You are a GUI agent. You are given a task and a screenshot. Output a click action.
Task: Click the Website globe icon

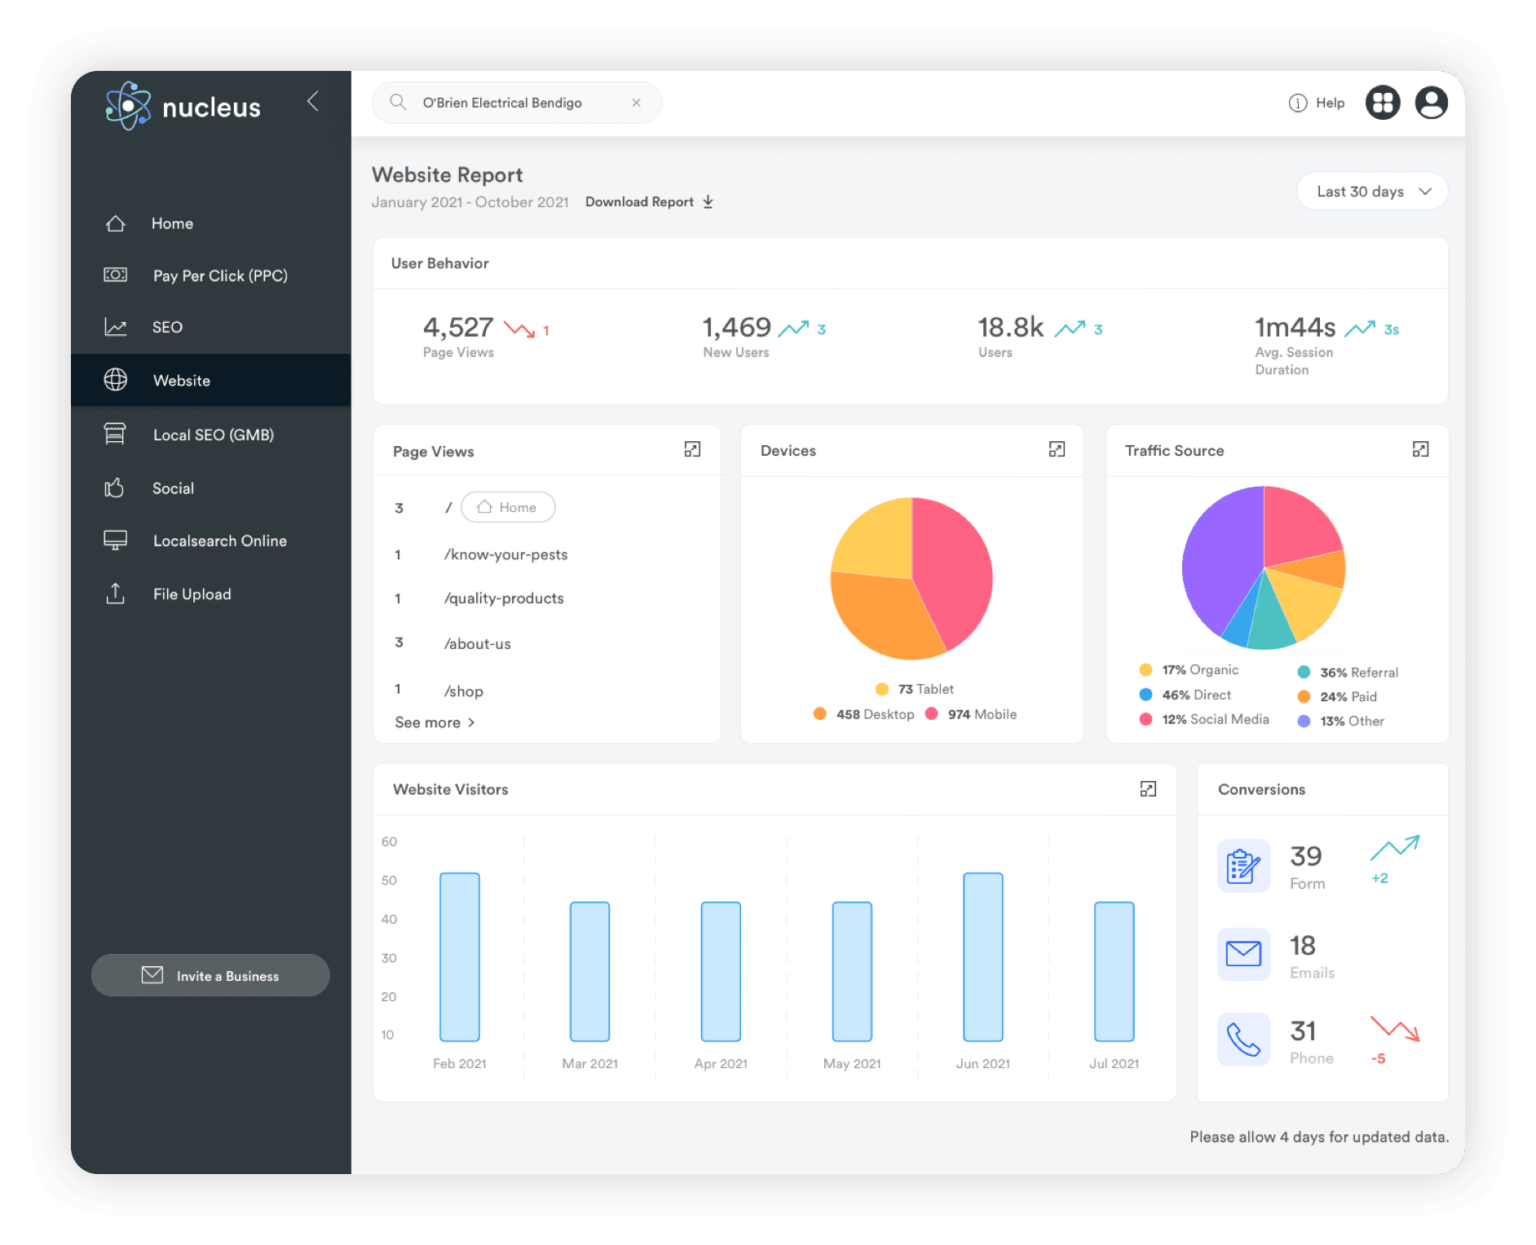pyautogui.click(x=116, y=380)
